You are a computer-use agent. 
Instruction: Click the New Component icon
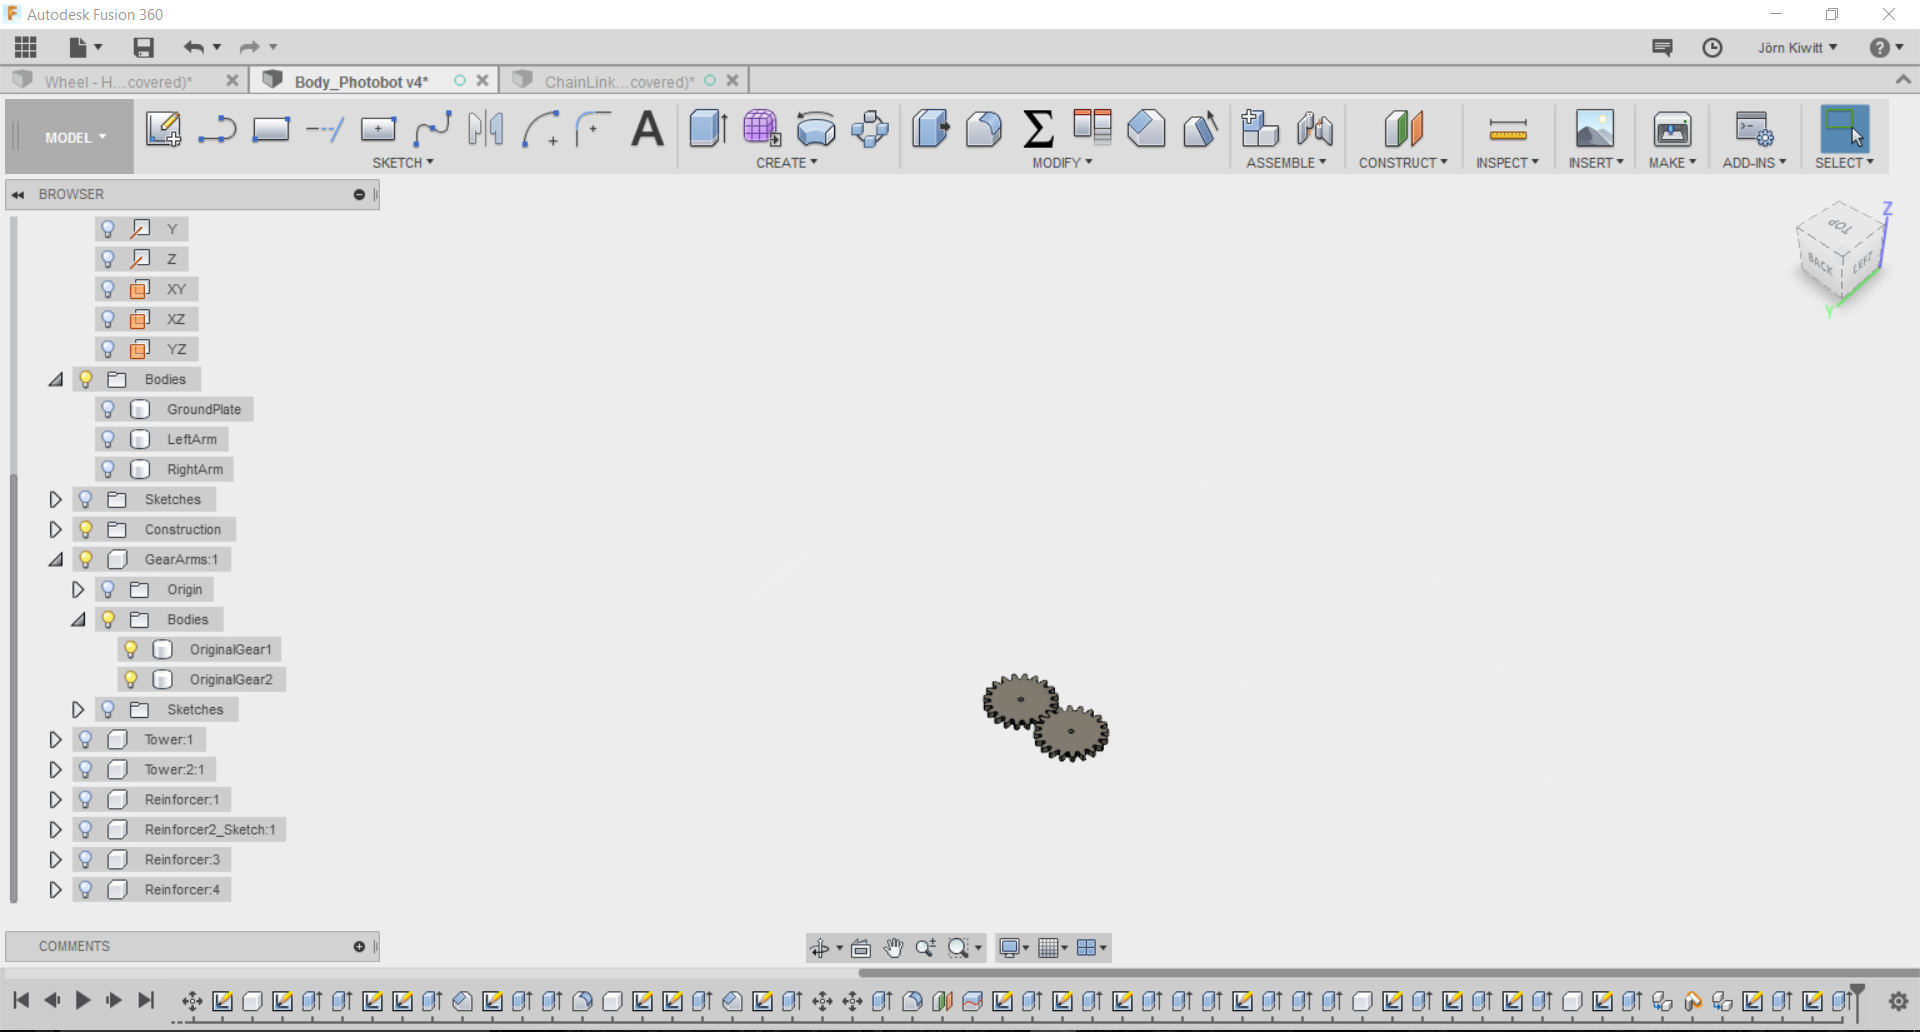click(1260, 129)
